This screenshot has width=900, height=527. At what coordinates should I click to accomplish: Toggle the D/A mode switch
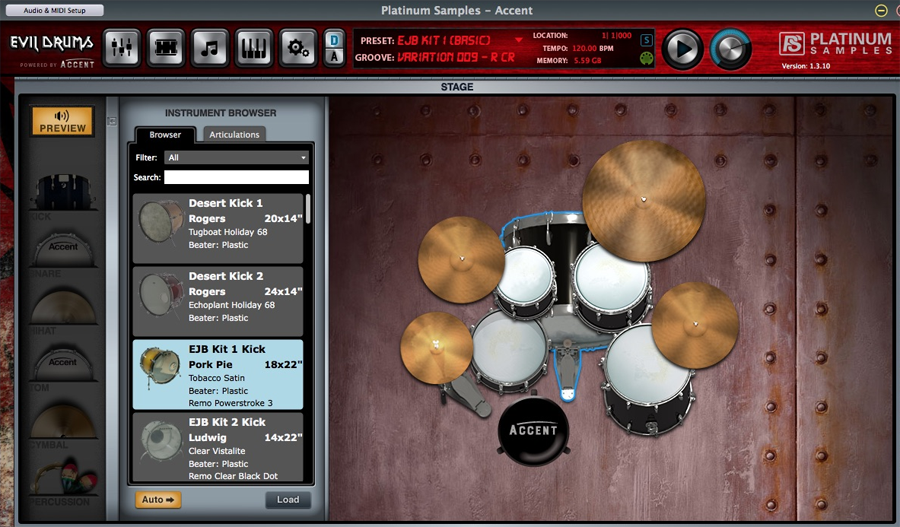pos(335,48)
